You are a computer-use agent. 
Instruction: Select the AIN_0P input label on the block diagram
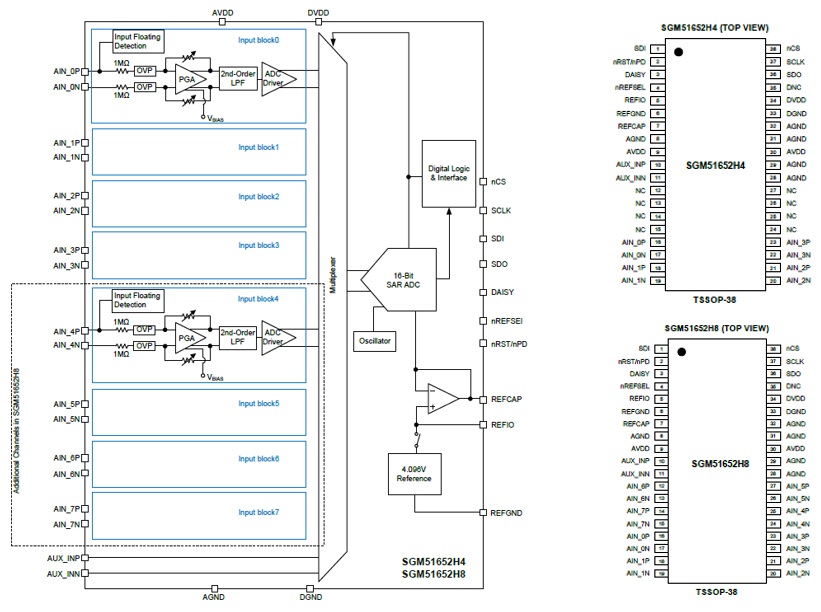pyautogui.click(x=66, y=71)
